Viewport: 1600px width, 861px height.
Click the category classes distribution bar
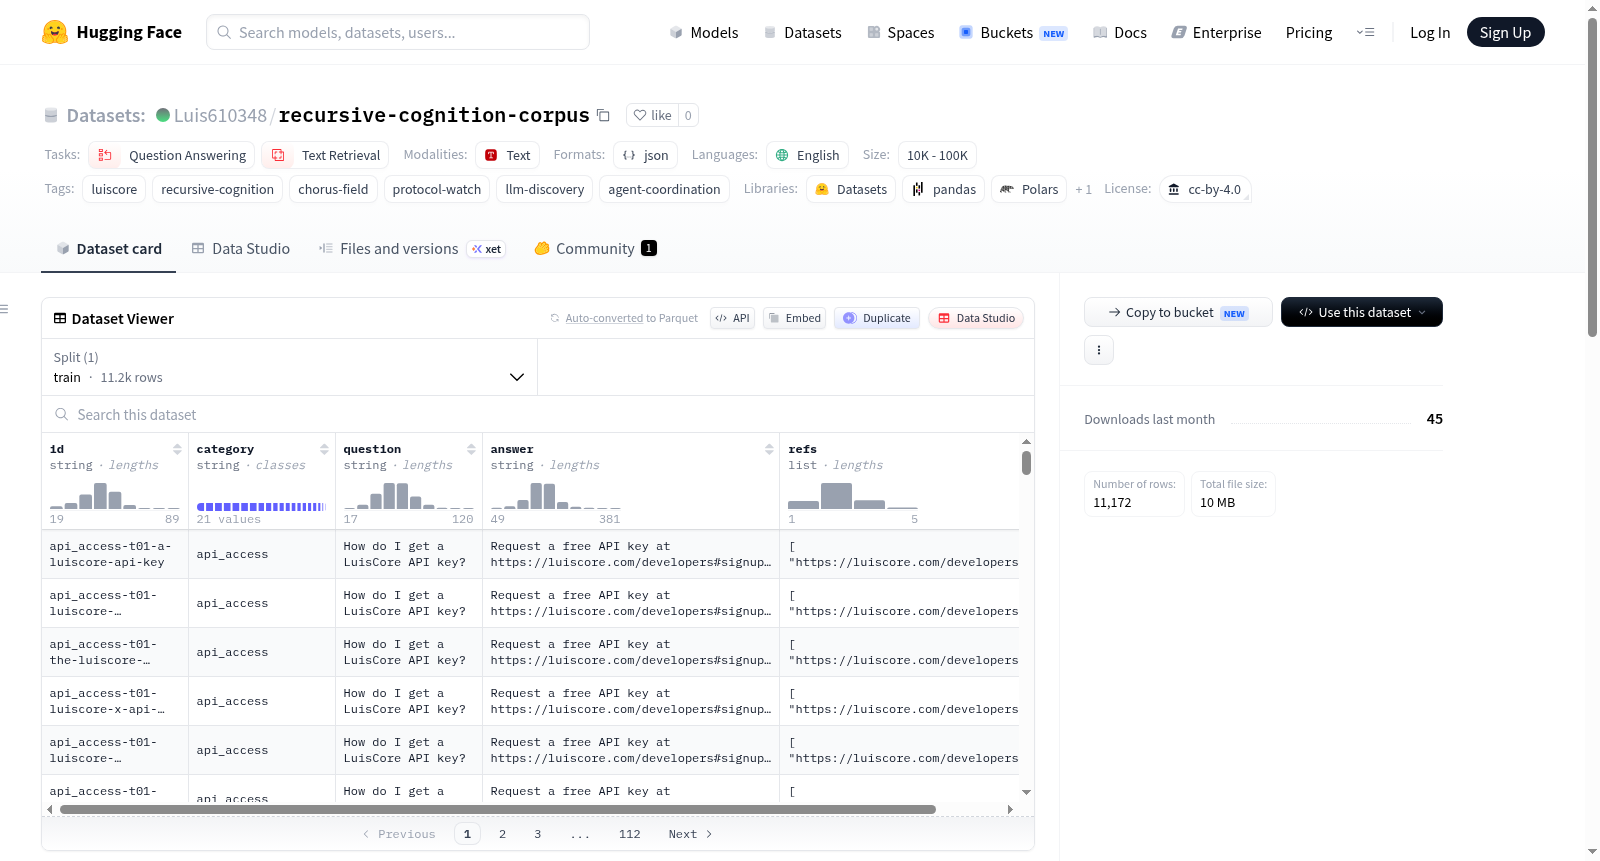(261, 507)
